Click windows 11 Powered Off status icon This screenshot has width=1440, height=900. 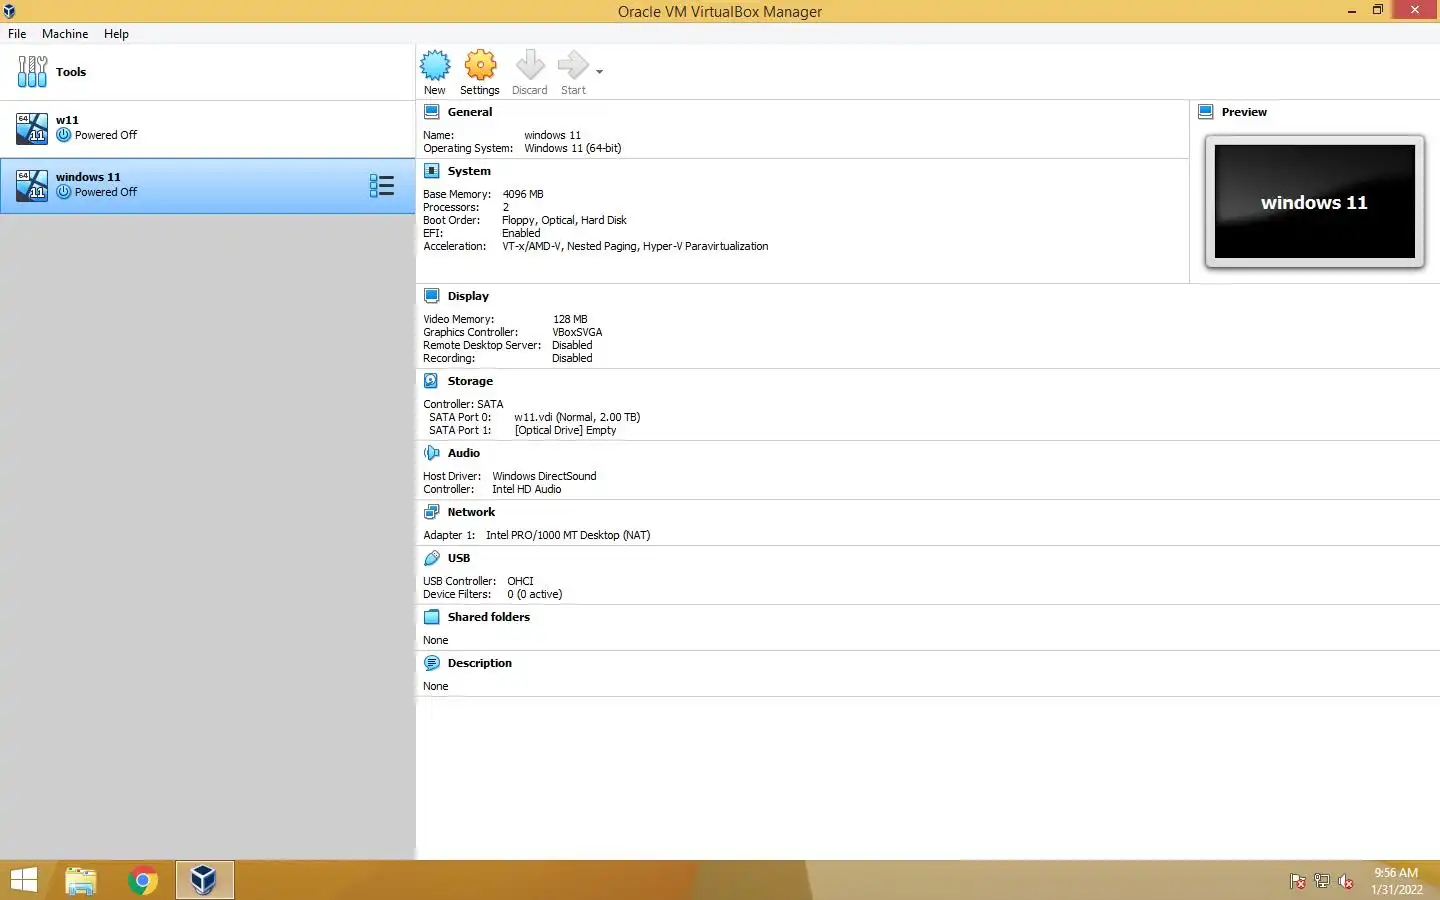(64, 192)
